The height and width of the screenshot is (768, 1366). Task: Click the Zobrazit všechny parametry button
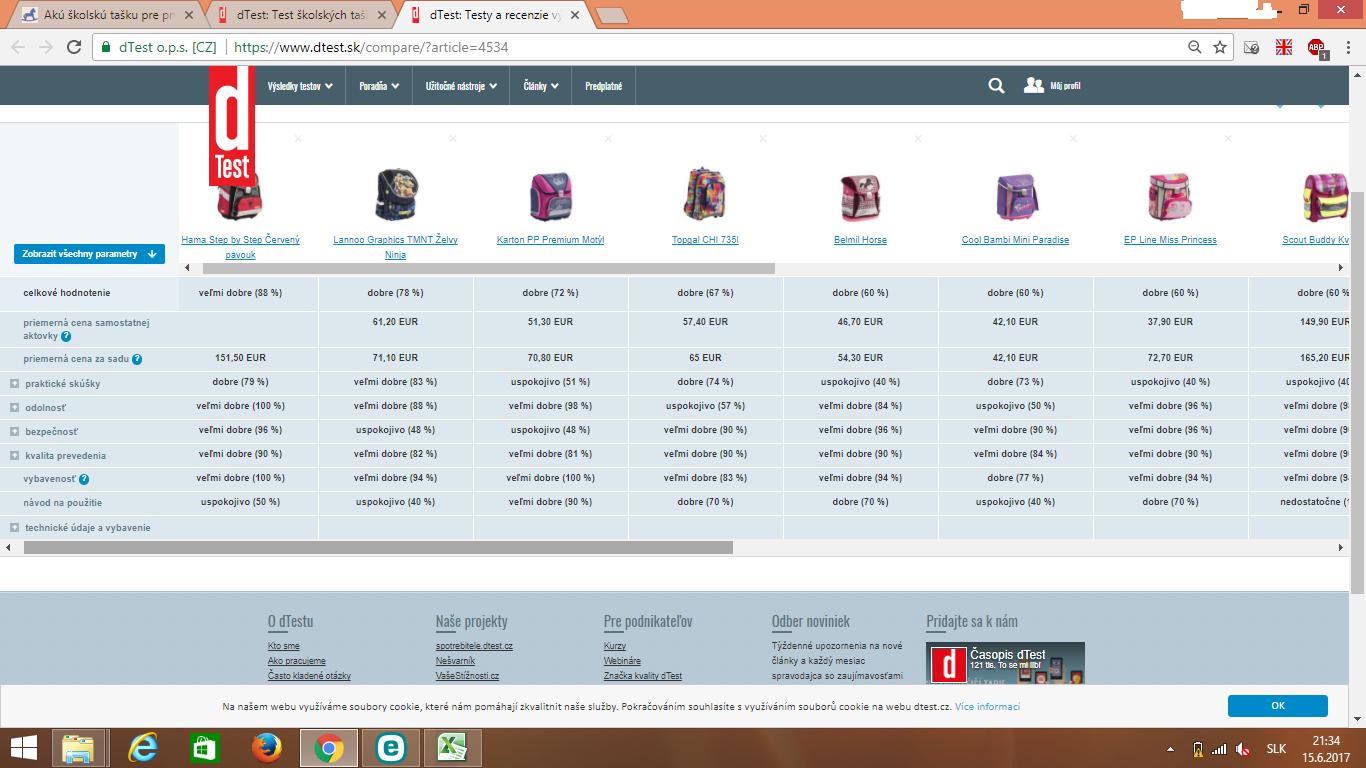[89, 254]
